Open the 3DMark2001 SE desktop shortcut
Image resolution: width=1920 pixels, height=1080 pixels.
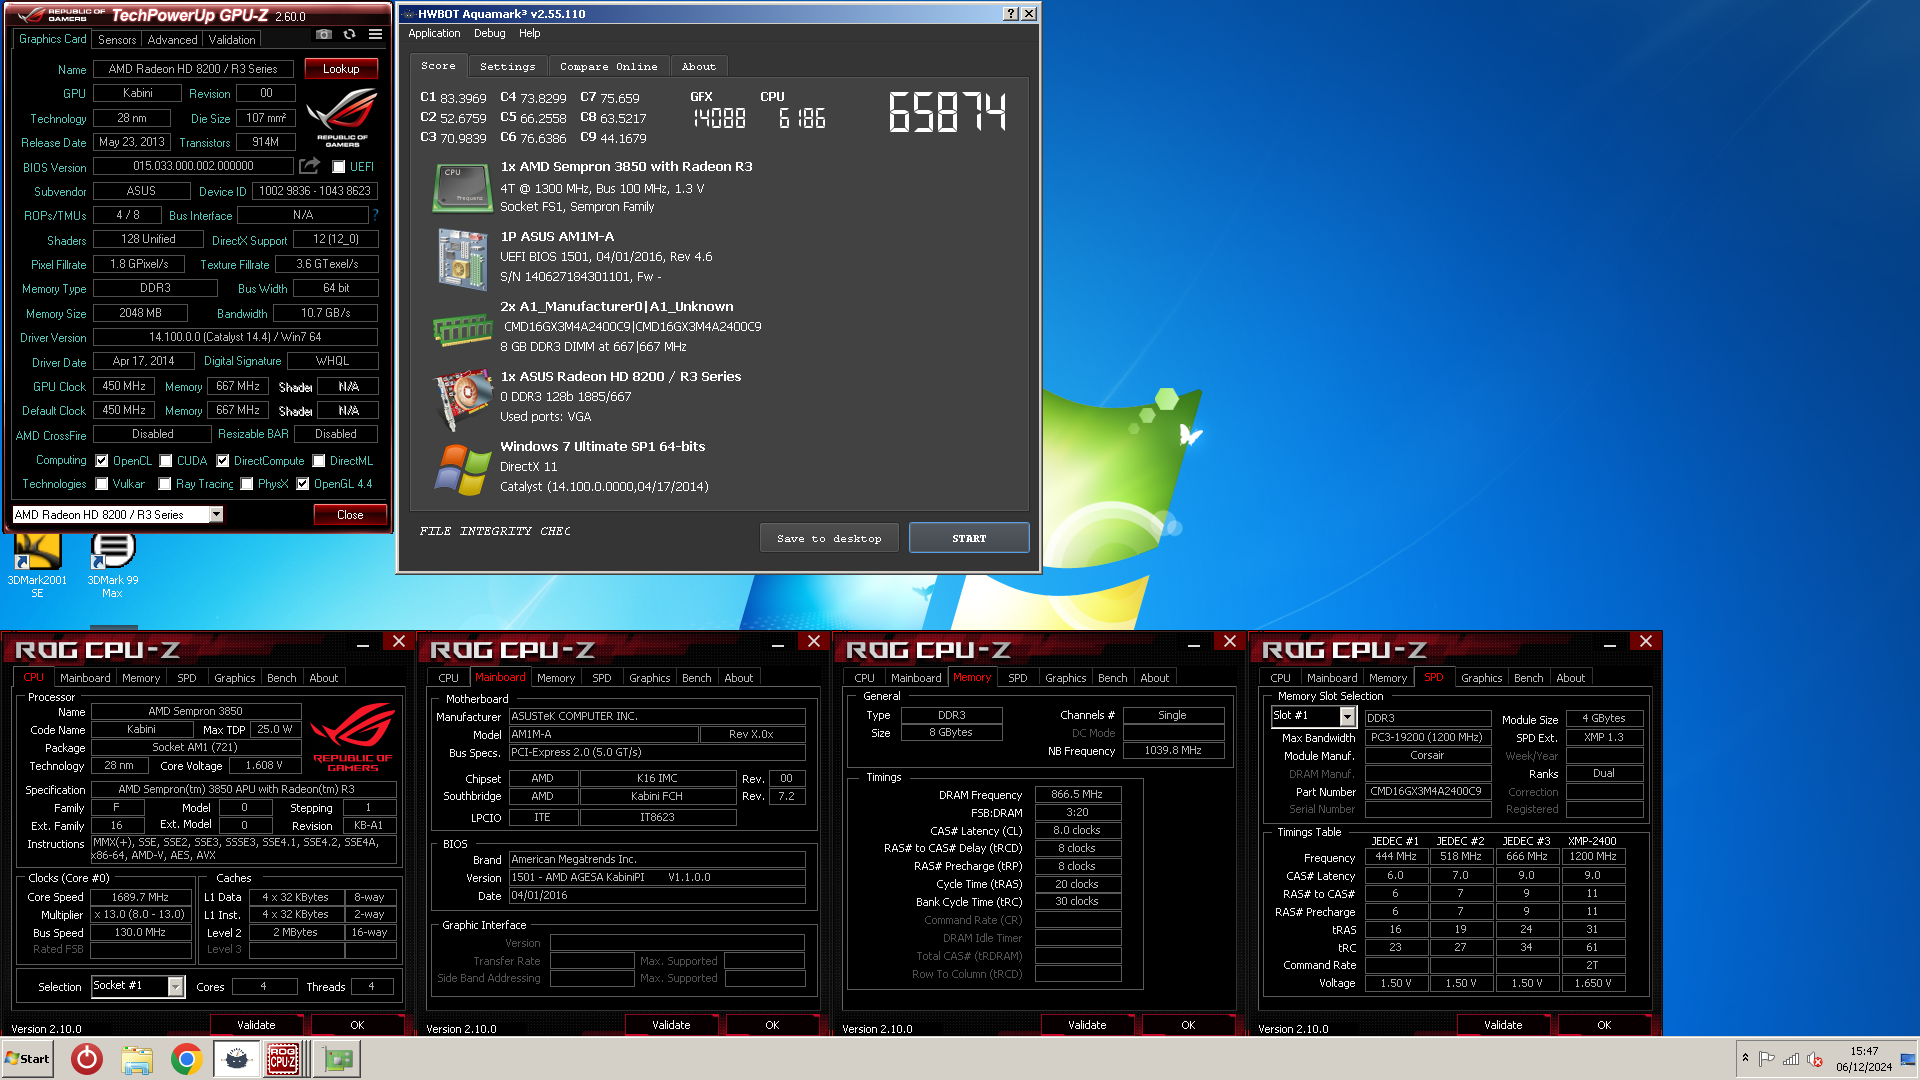[37, 566]
